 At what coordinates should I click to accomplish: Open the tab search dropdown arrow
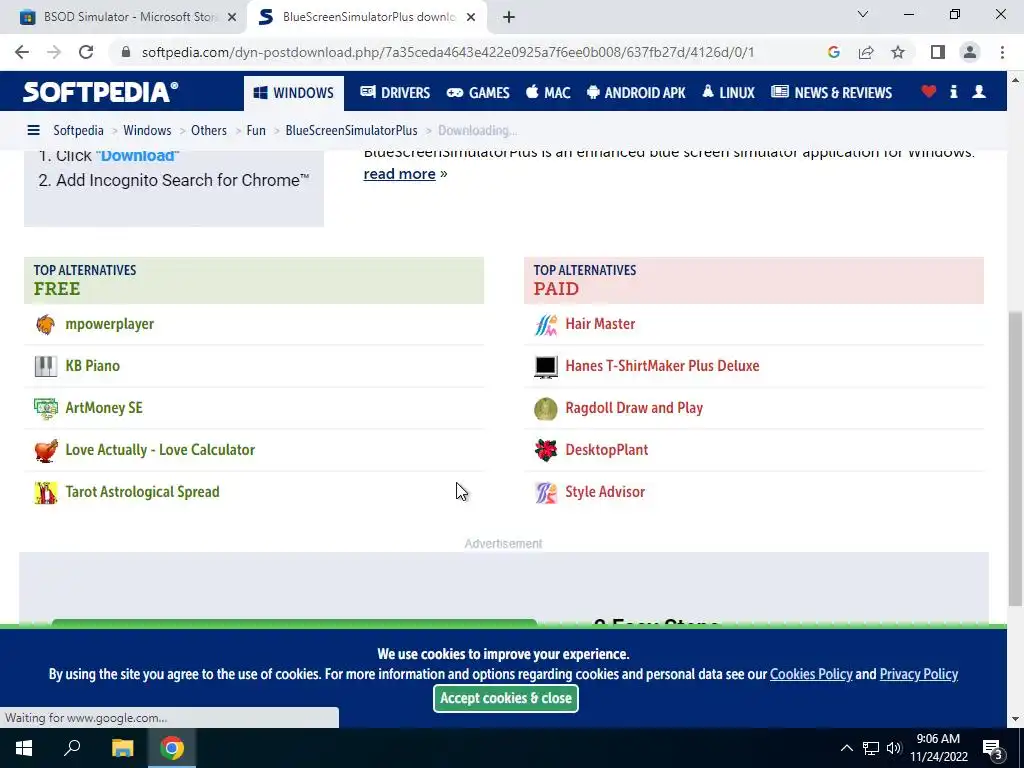(863, 14)
